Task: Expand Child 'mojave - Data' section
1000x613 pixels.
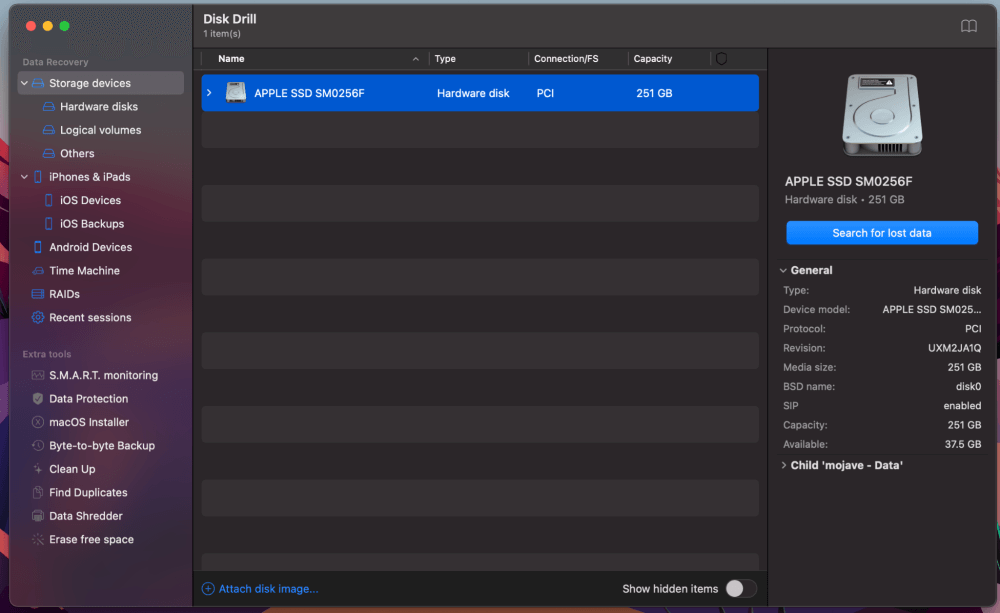Action: pos(784,465)
